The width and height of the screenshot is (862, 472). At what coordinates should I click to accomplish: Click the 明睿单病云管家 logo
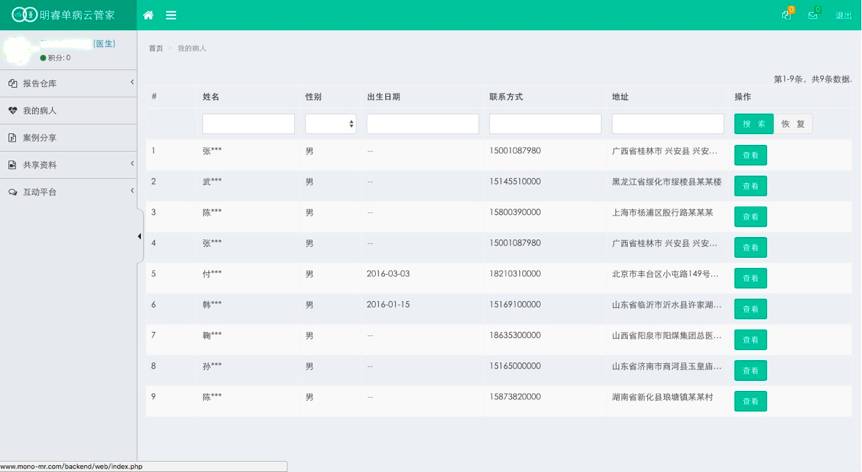pos(68,15)
